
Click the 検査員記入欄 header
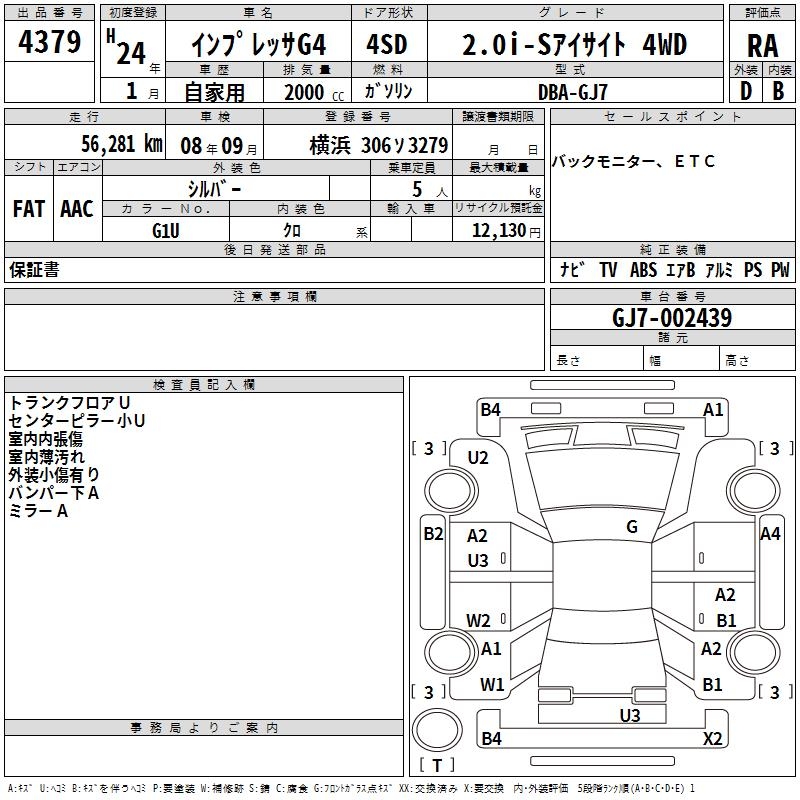(204, 385)
